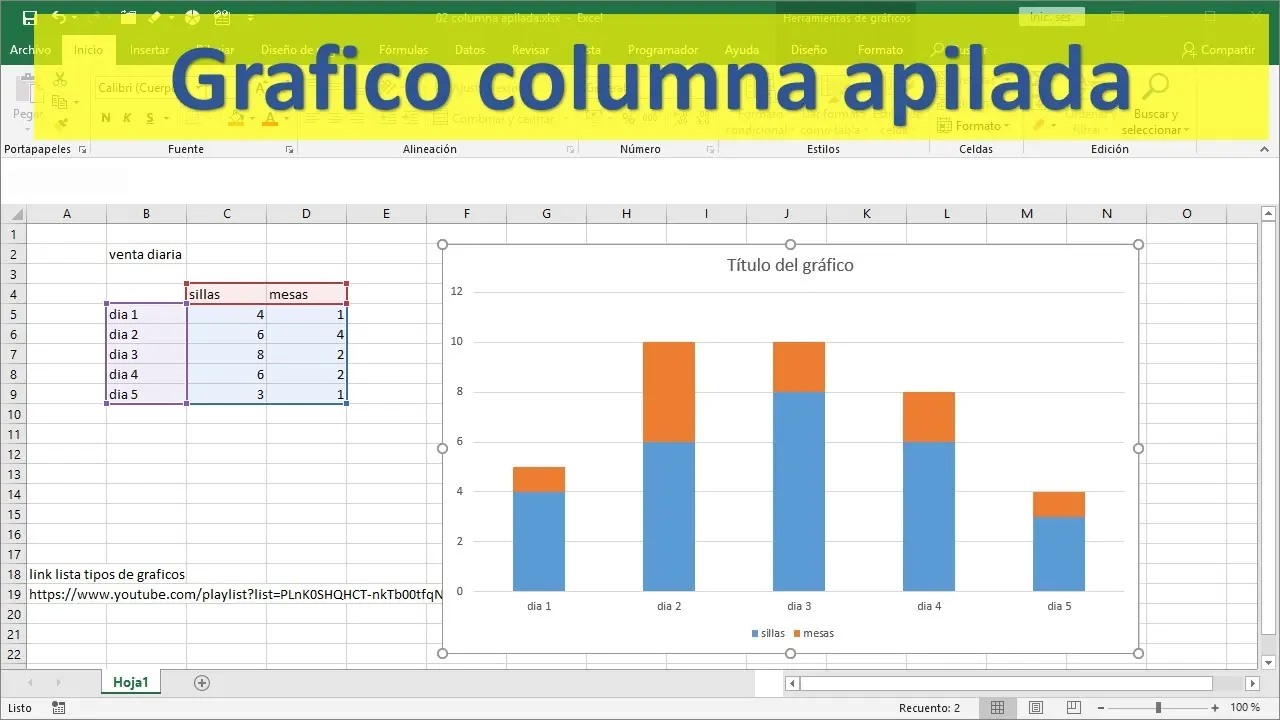Click the macro recording icon in status bar
The width and height of the screenshot is (1280, 720).
pos(59,708)
